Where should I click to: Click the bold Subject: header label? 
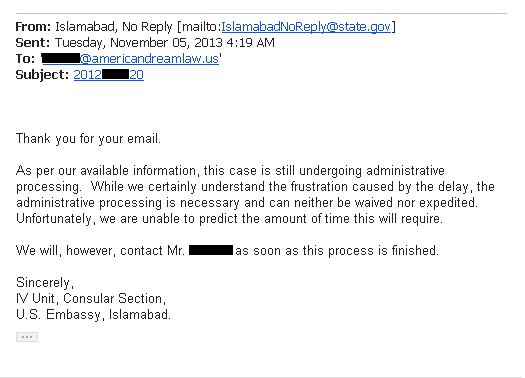point(42,75)
